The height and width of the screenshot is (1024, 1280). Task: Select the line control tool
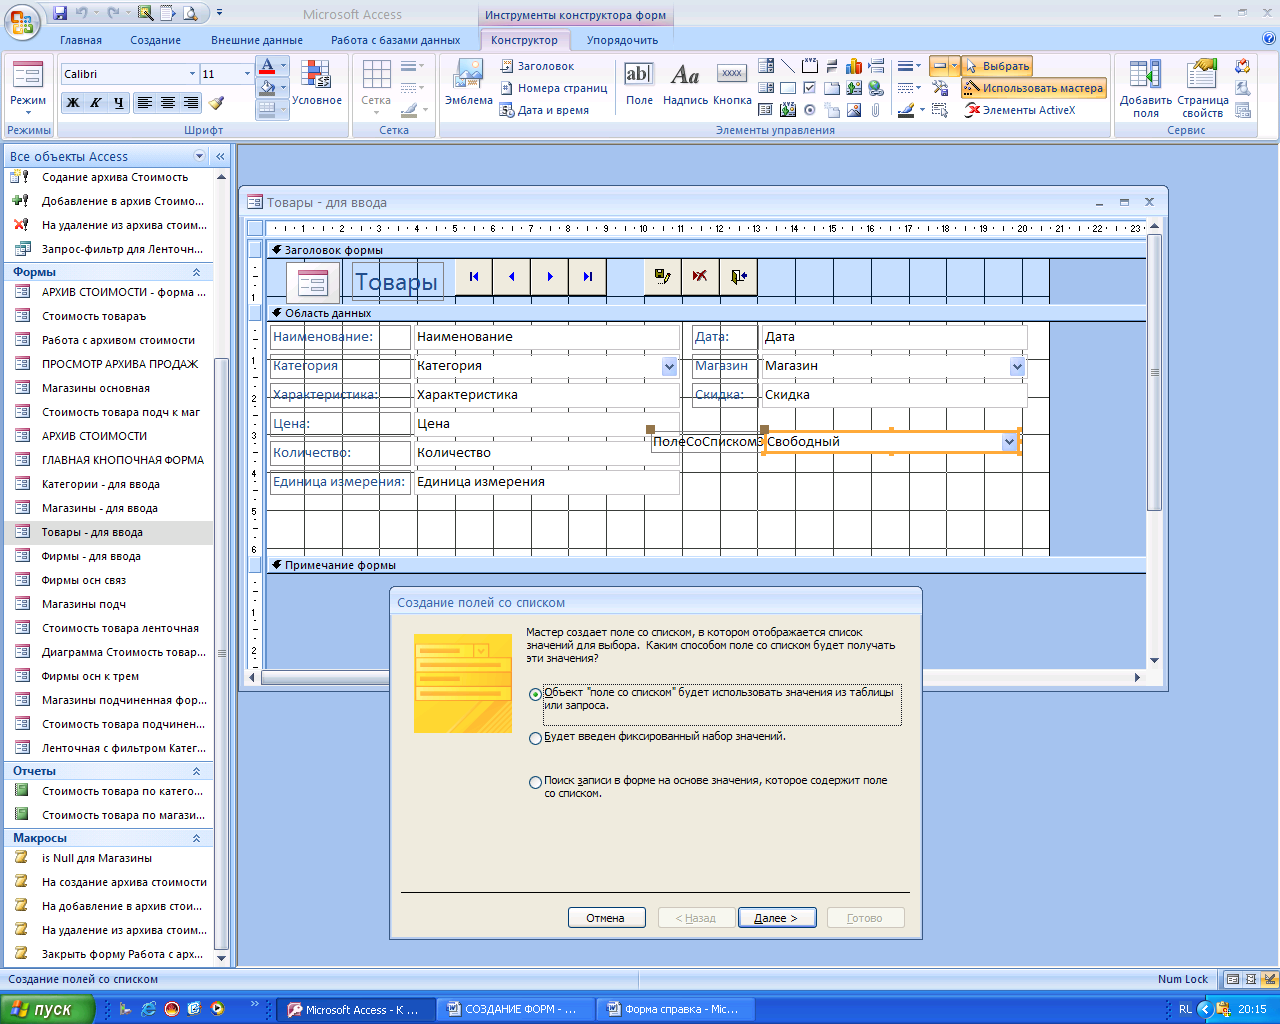pyautogui.click(x=788, y=66)
